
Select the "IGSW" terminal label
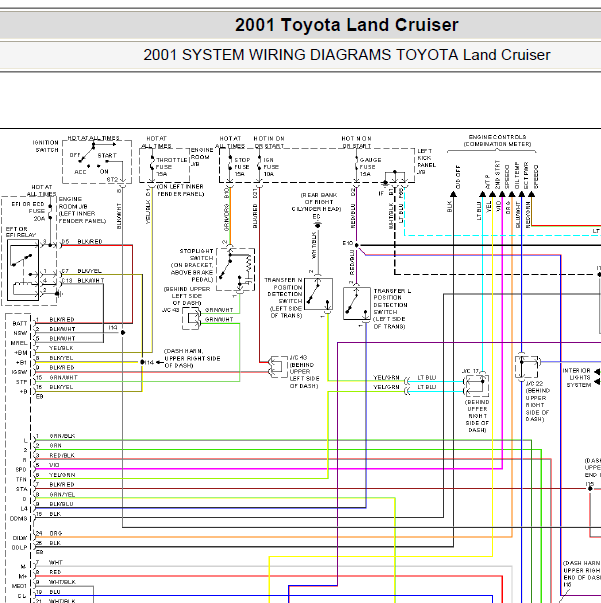coord(19,372)
